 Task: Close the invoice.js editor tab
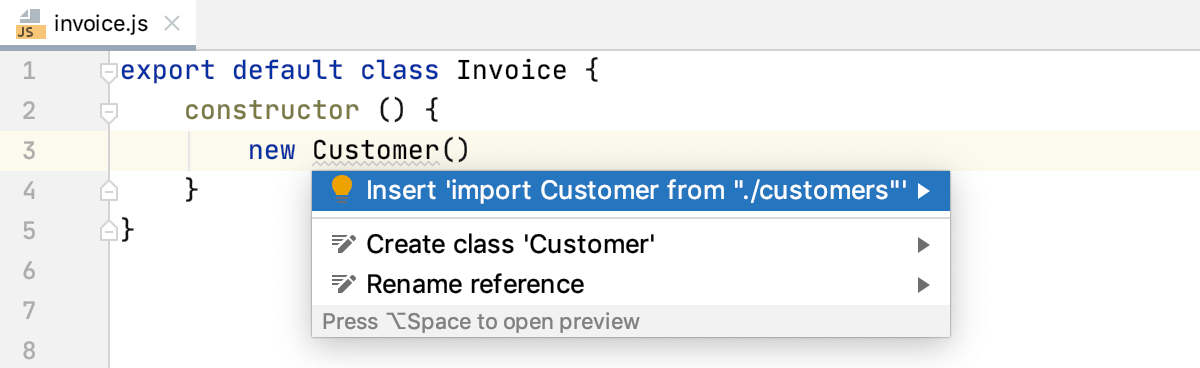click(171, 24)
